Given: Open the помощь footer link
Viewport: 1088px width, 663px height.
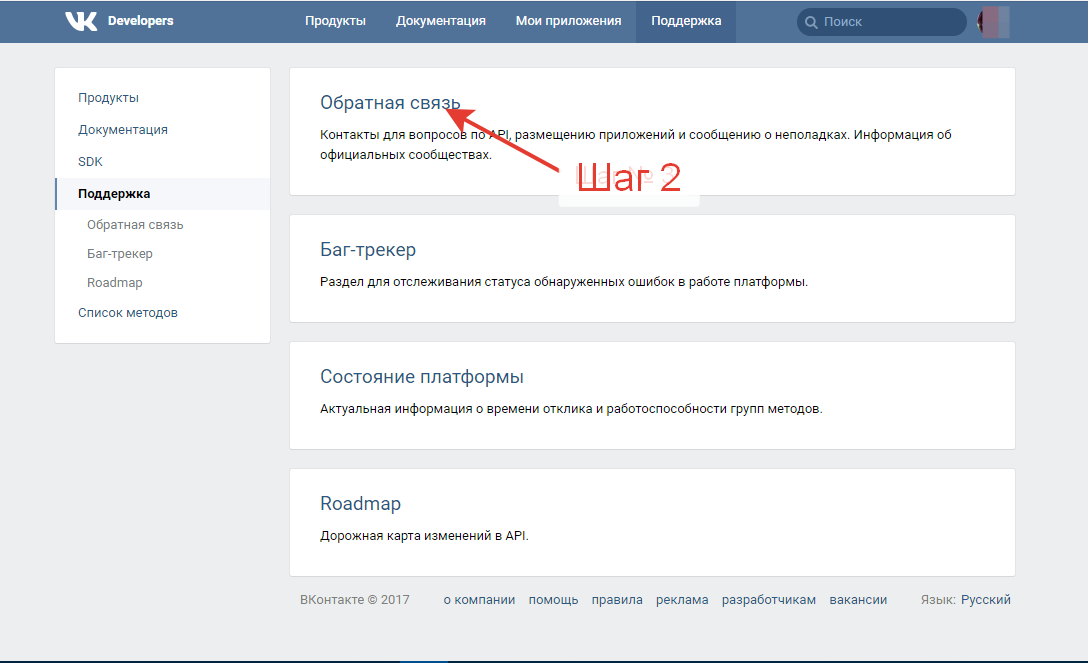Looking at the screenshot, I should (553, 600).
